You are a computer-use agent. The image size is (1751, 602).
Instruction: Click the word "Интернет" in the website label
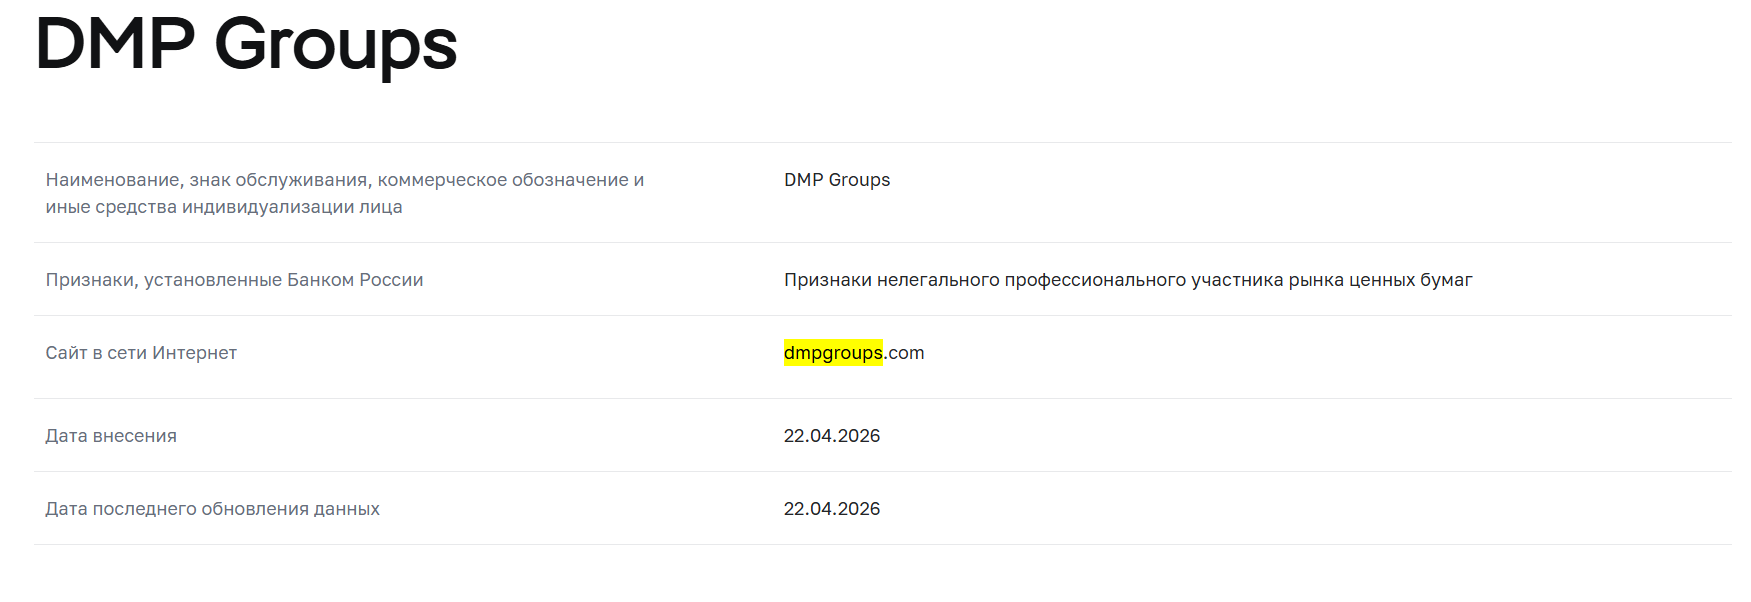tap(194, 353)
